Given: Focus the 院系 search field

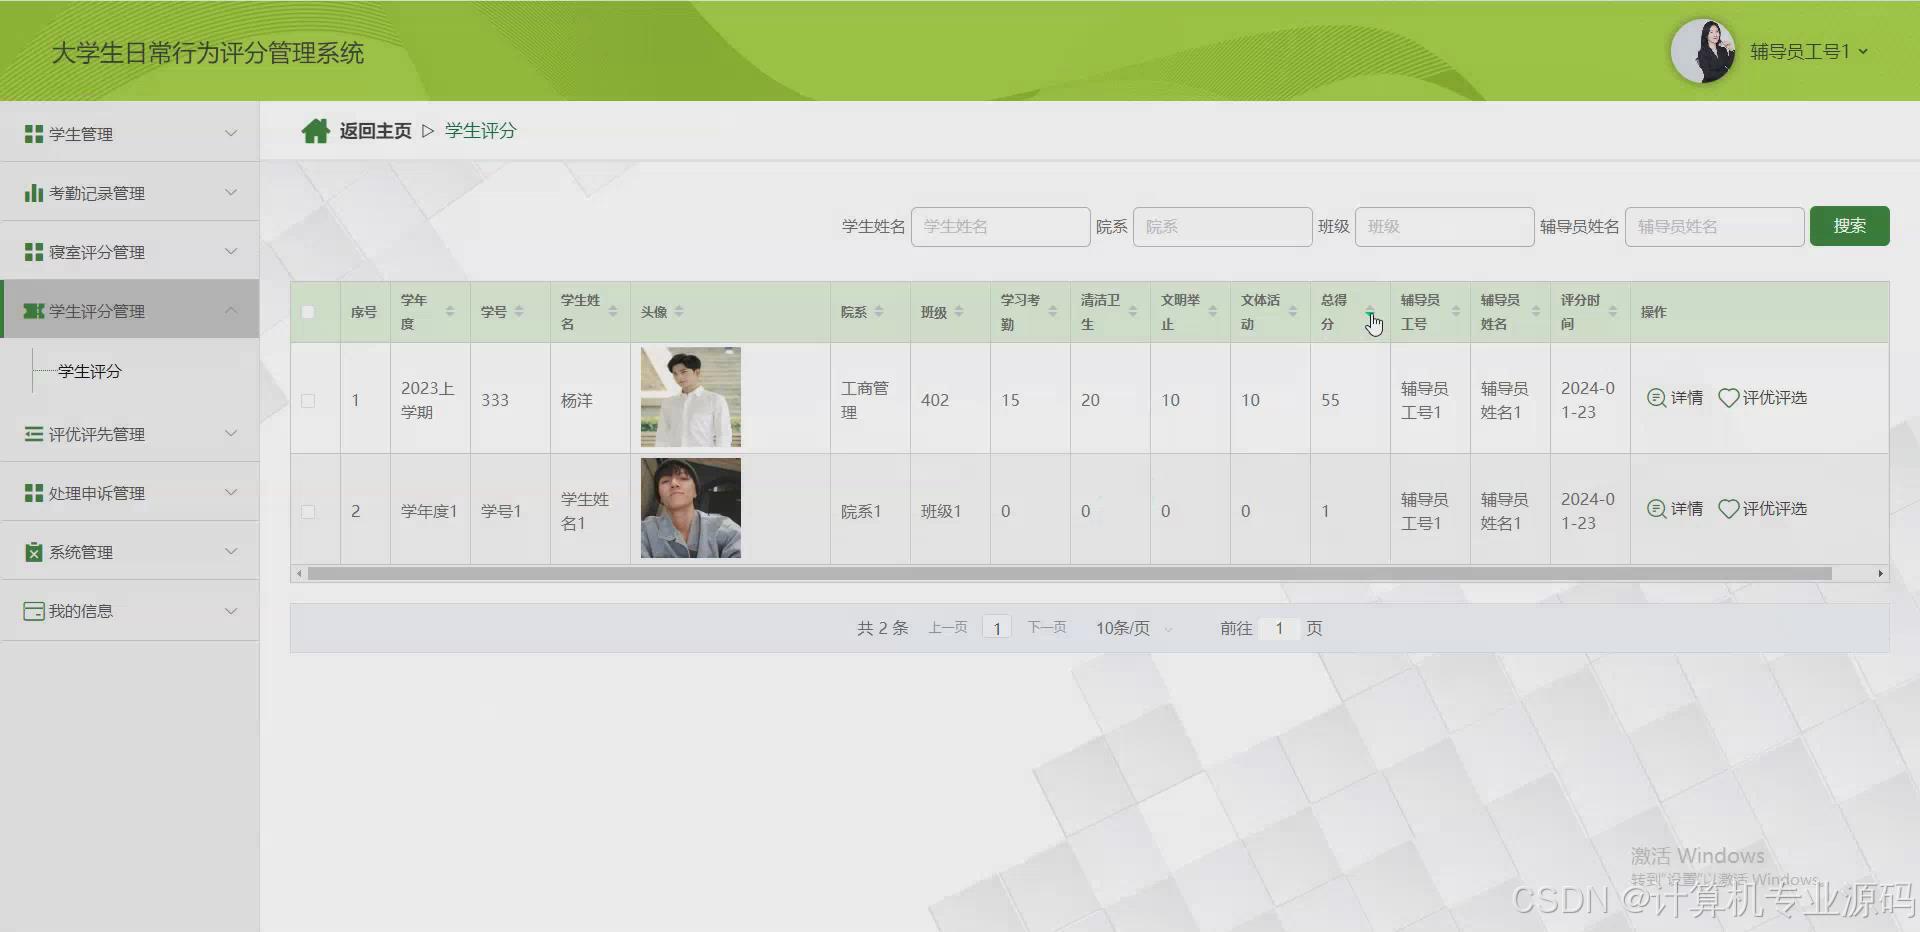Looking at the screenshot, I should [x=1222, y=227].
